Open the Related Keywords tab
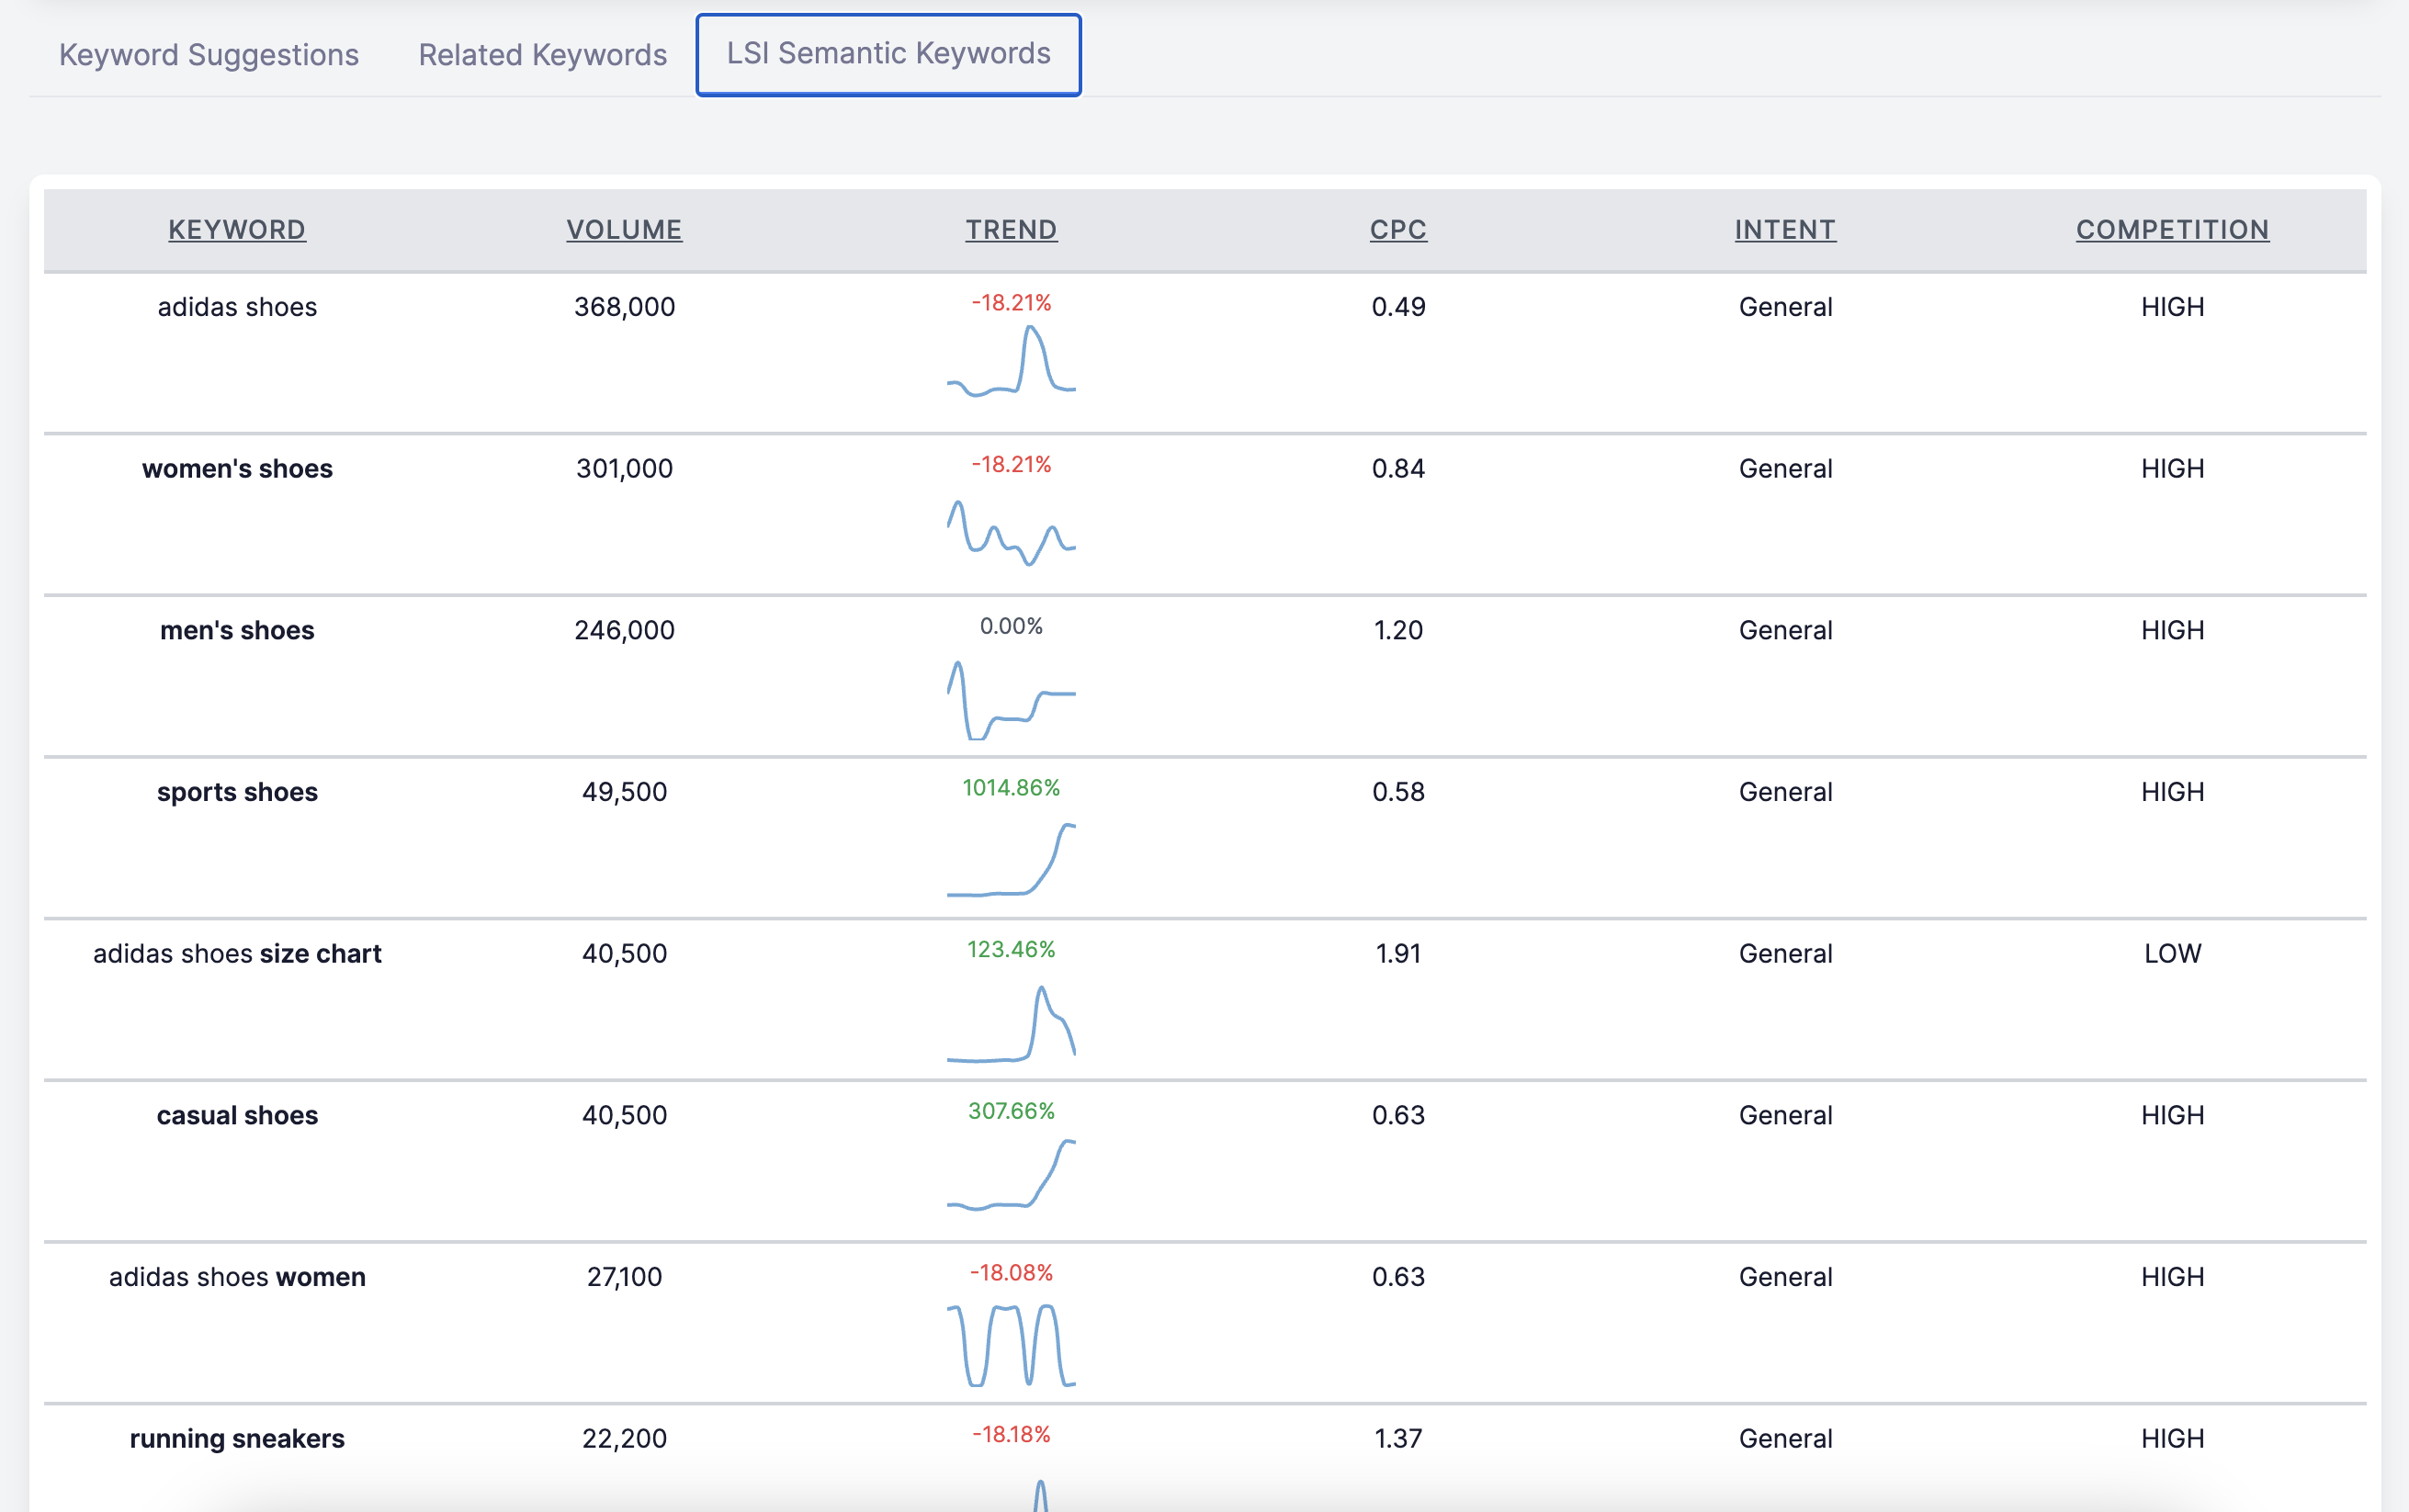This screenshot has width=2409, height=1512. pyautogui.click(x=542, y=54)
